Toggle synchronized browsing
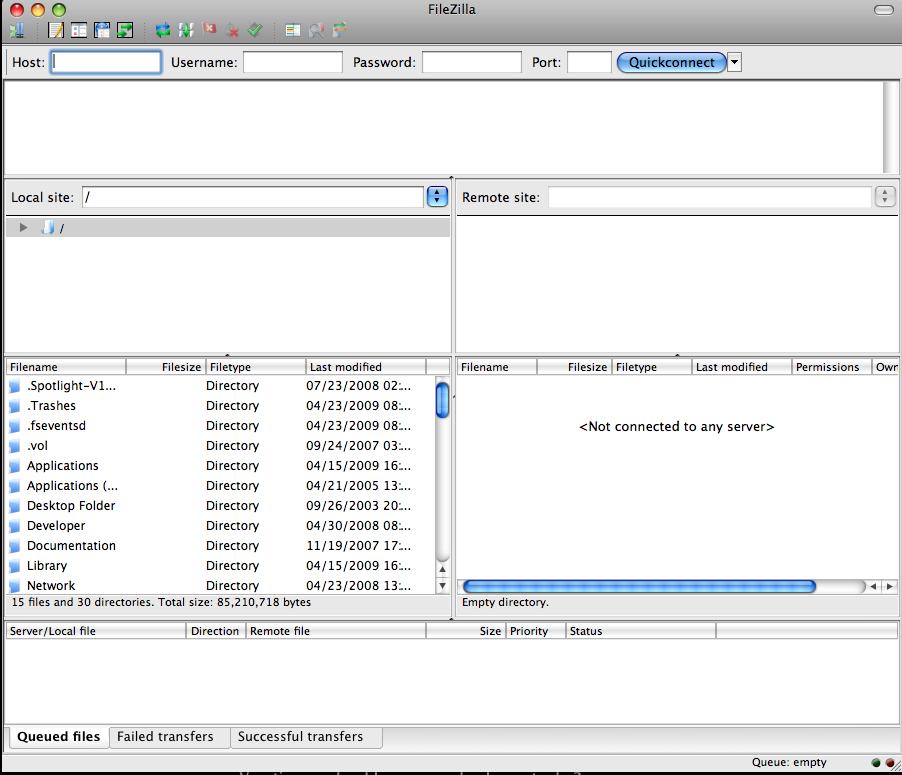The height and width of the screenshot is (775, 902). [x=339, y=30]
